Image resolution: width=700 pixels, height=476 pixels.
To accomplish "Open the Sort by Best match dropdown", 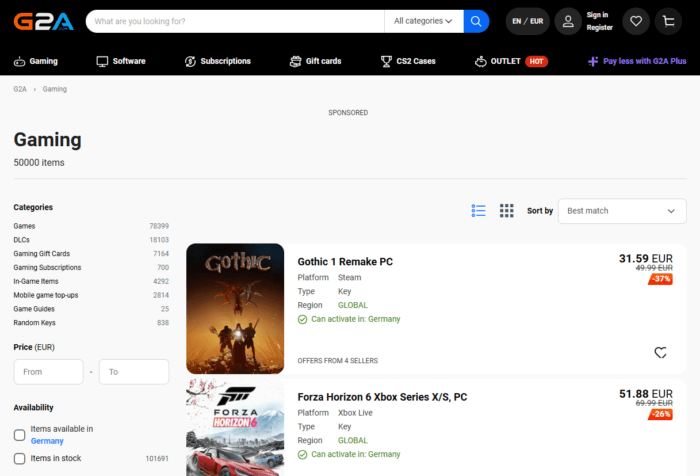I will [622, 211].
